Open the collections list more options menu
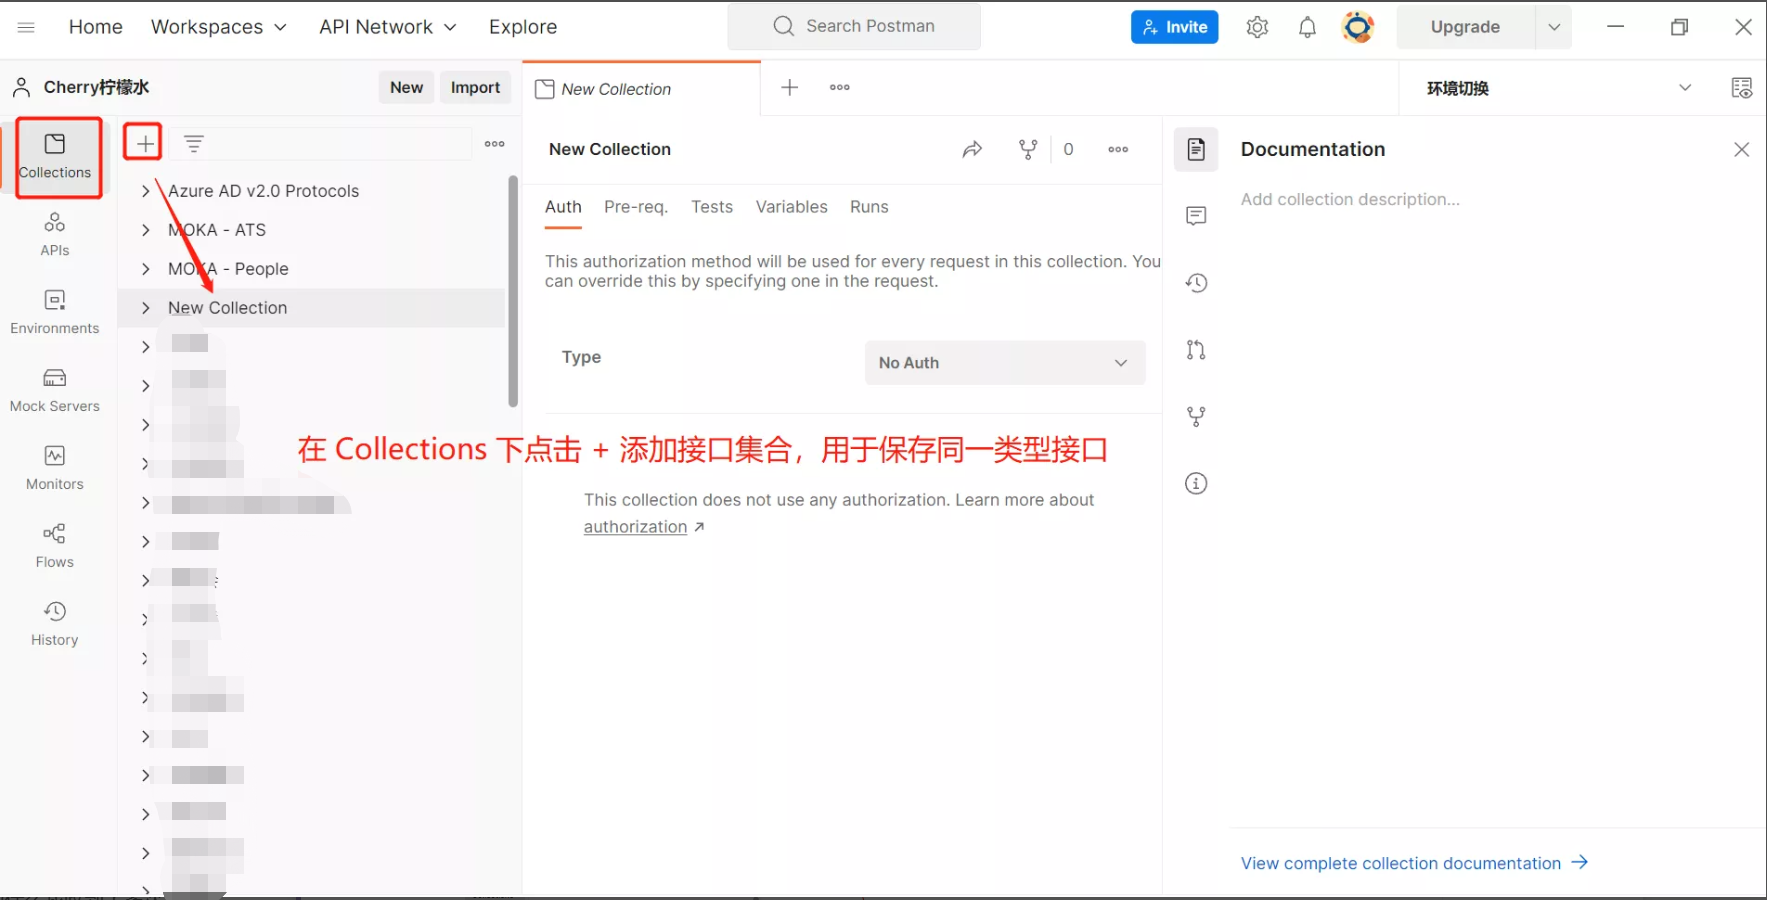Viewport: 1767px width, 900px height. point(495,144)
